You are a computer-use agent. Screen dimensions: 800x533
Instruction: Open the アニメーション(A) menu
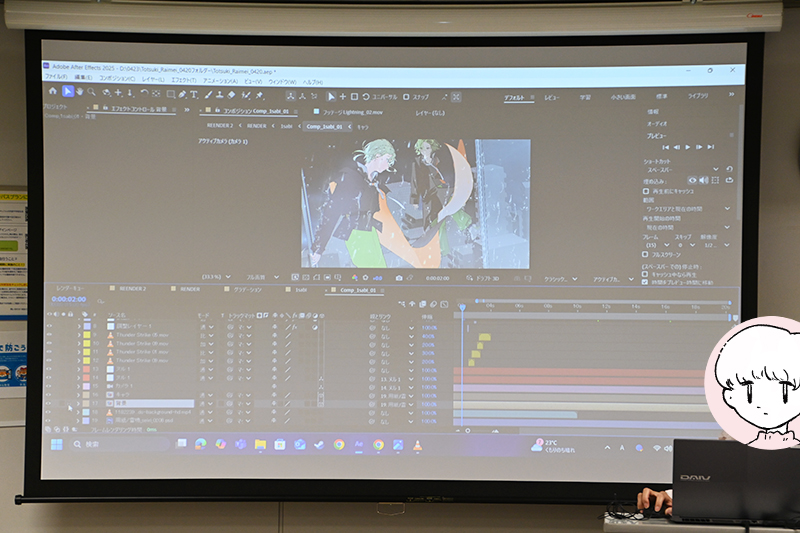point(220,81)
